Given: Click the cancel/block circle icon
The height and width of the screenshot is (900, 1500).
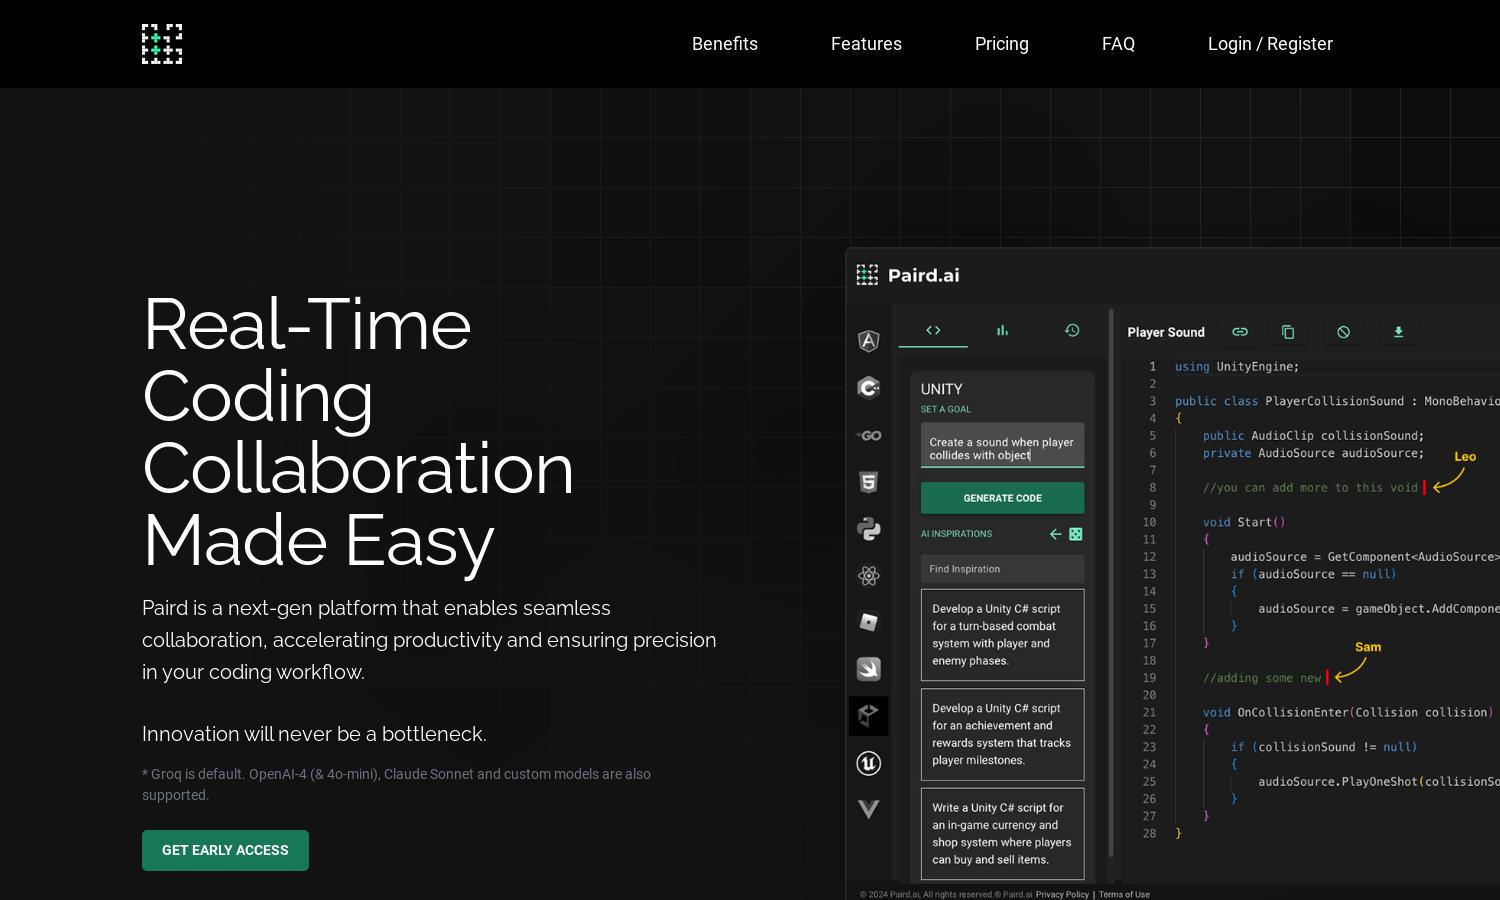Looking at the screenshot, I should point(1343,332).
